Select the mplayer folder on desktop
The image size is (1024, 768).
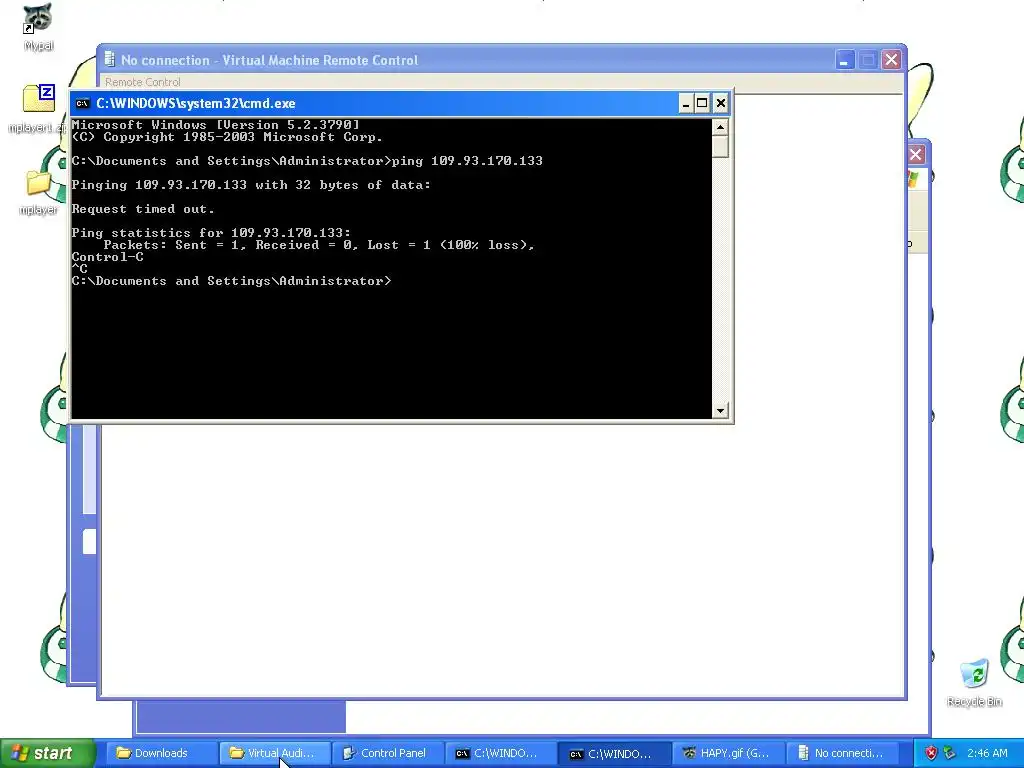[x=38, y=191]
